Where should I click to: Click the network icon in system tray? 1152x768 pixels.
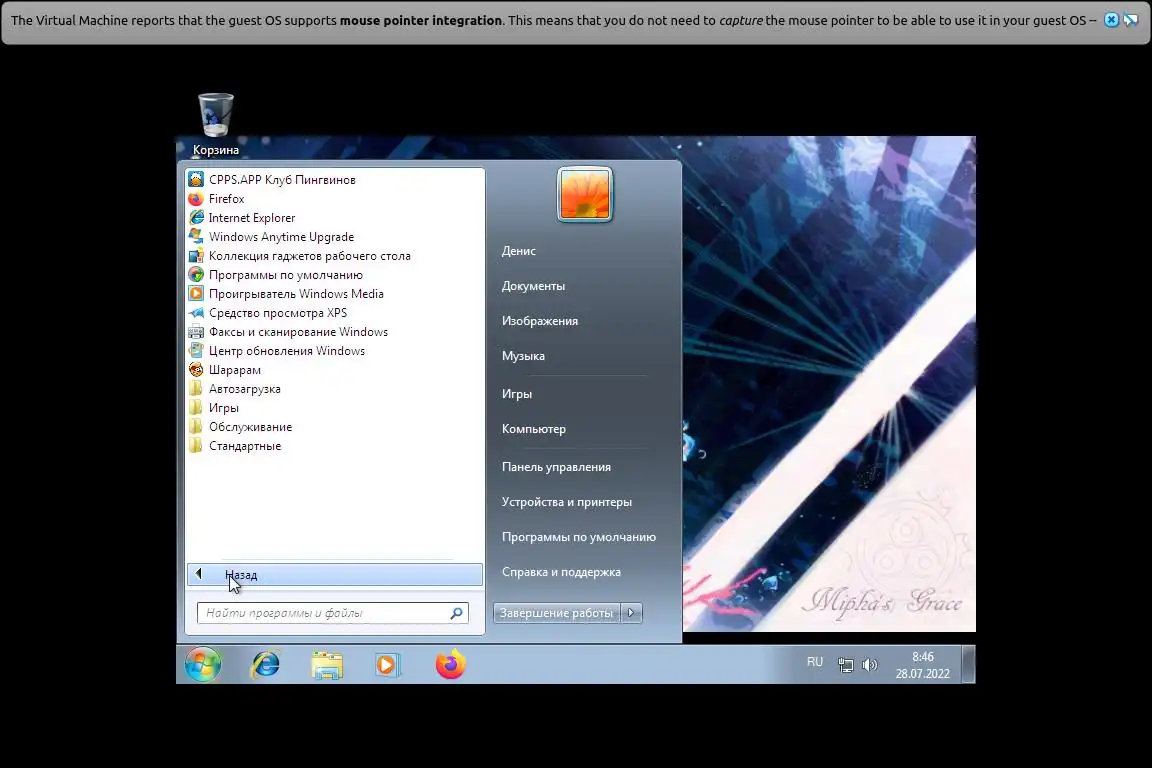pyautogui.click(x=846, y=665)
